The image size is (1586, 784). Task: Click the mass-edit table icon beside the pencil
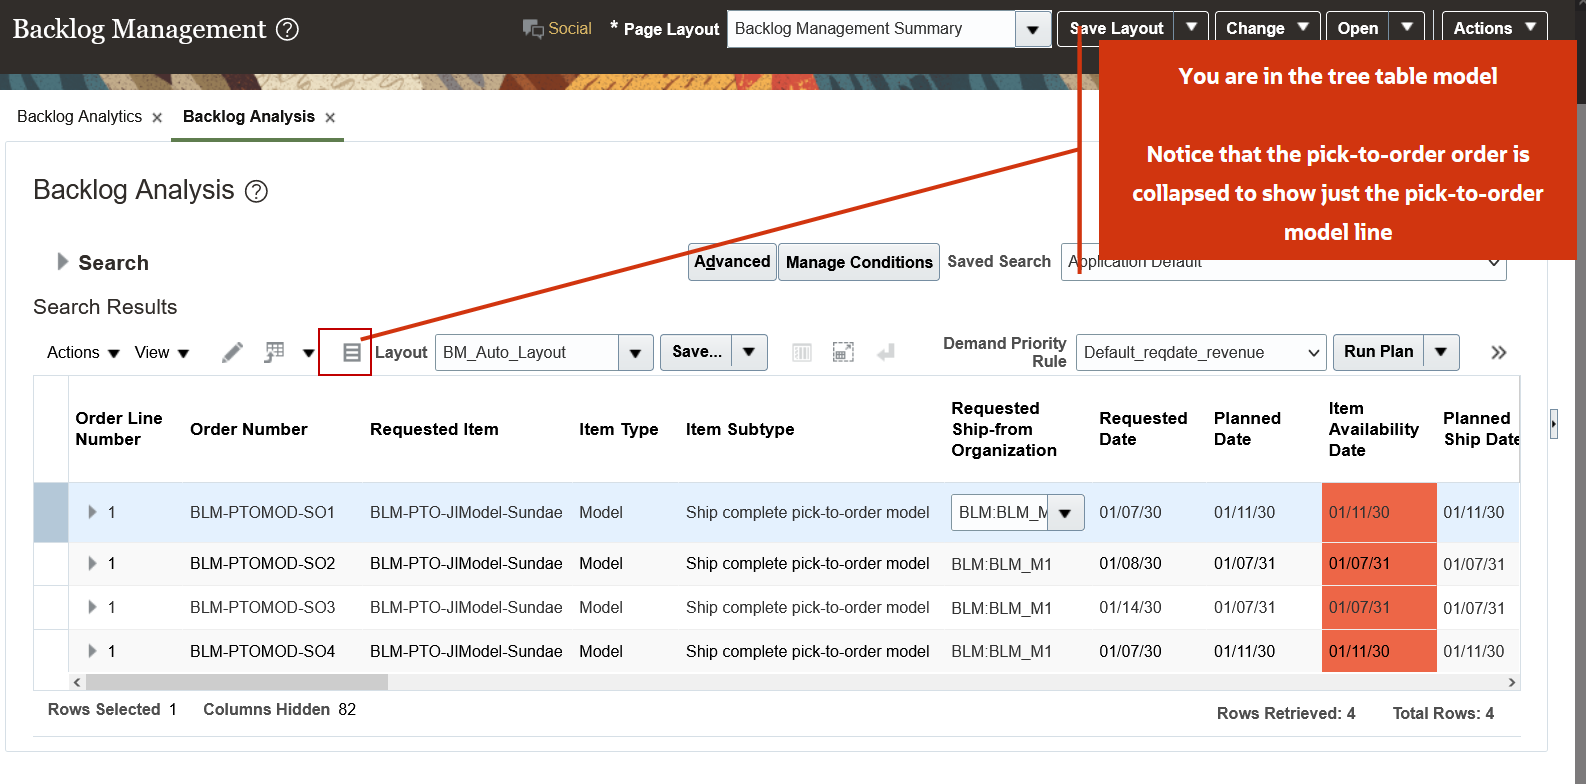tap(274, 352)
